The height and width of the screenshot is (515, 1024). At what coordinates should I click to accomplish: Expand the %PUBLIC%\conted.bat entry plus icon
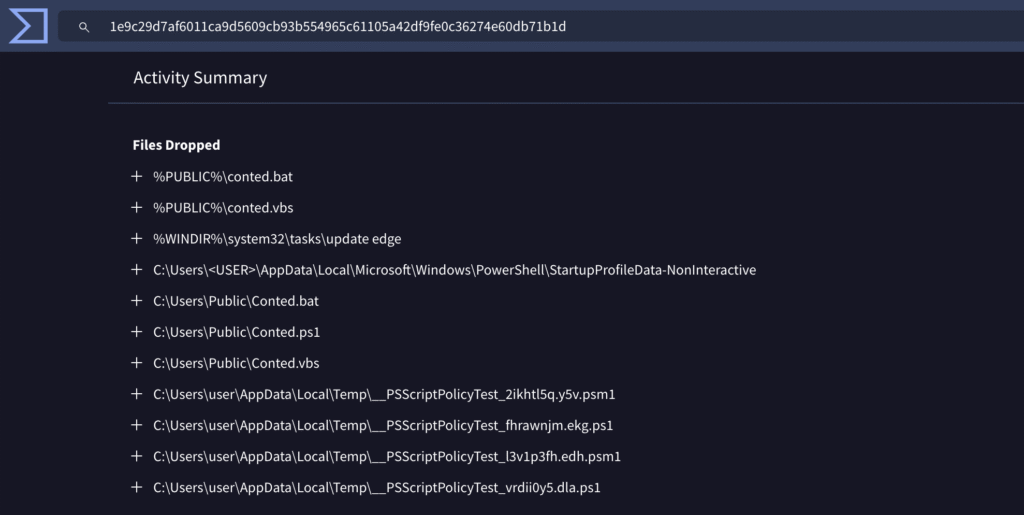(x=137, y=176)
